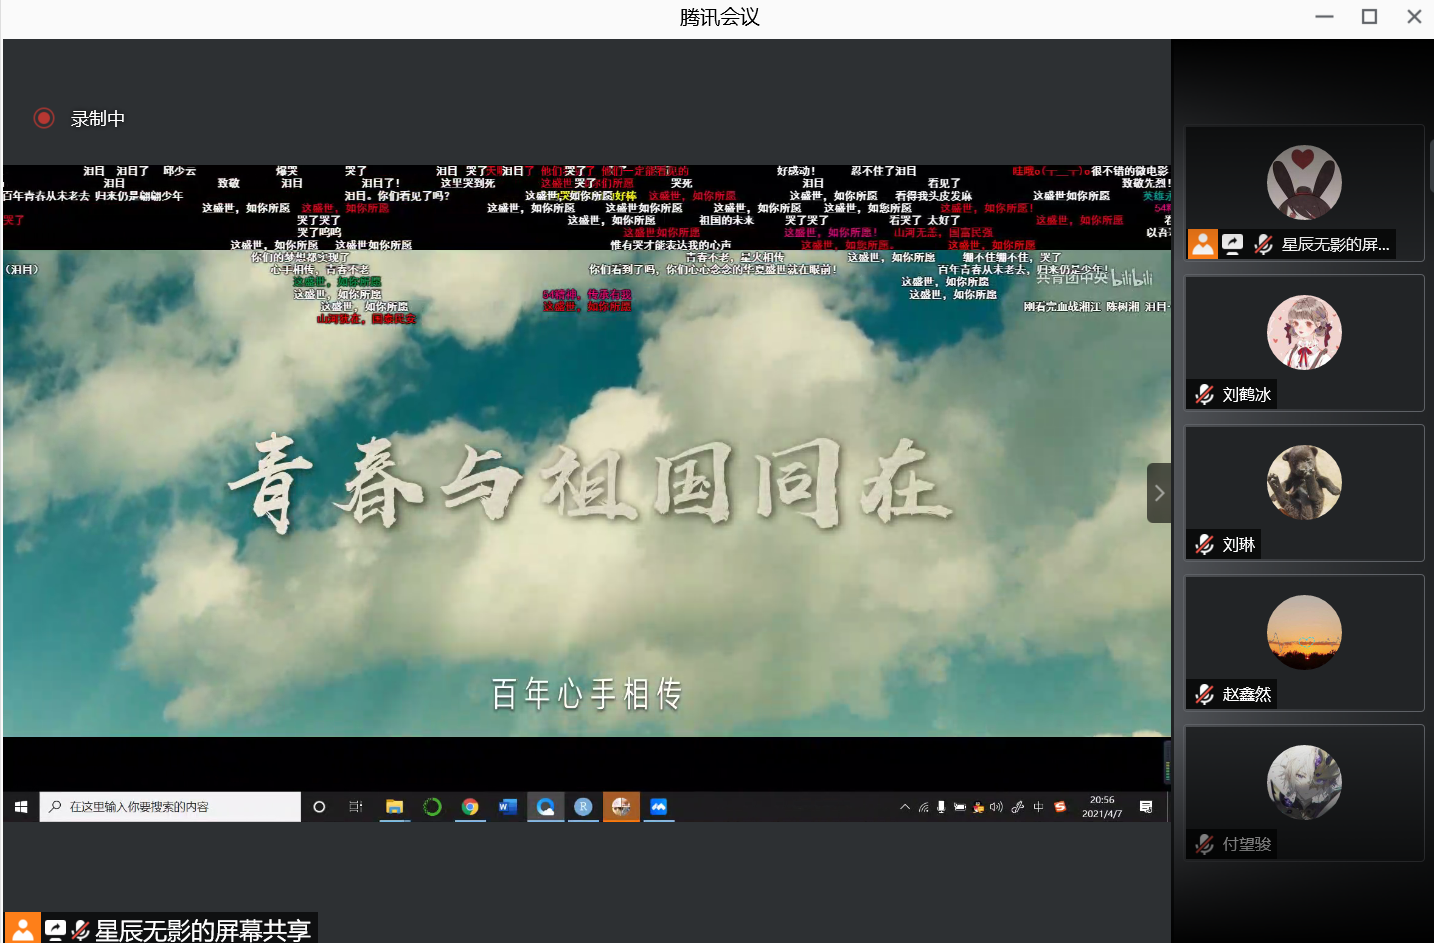Viewport: 1434px width, 943px height.
Task: Click the participant list scrollbar
Action: 1431,166
